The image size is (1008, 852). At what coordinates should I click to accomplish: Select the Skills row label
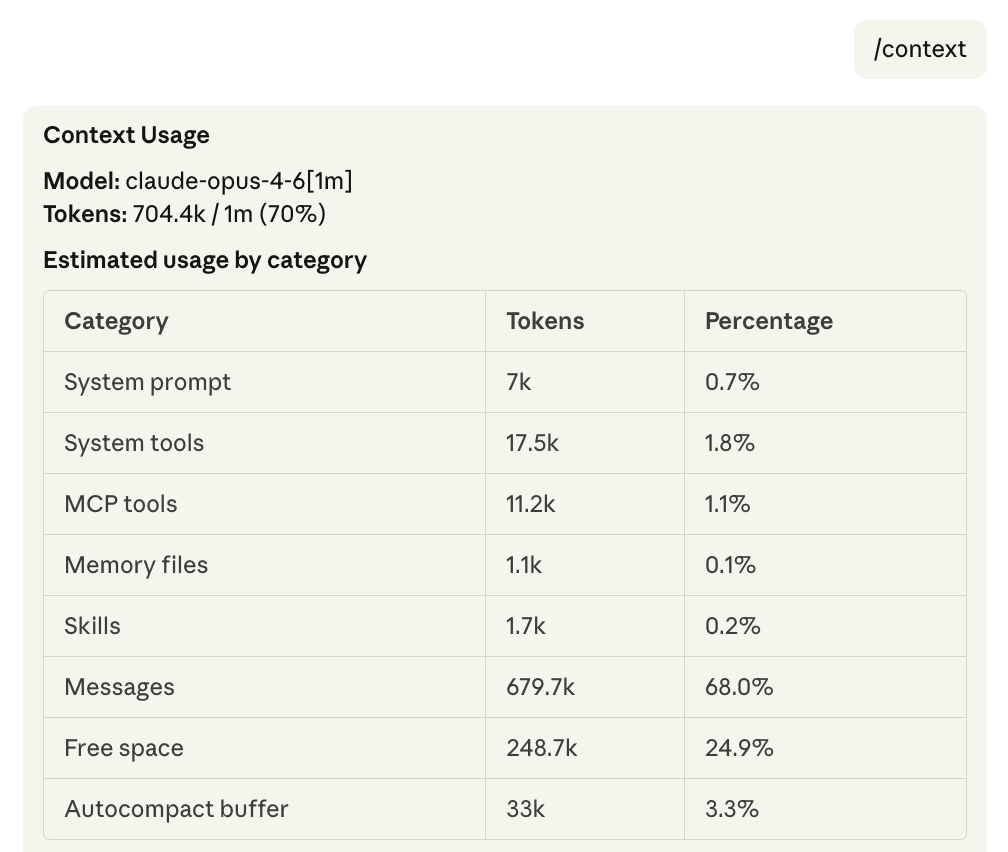[x=92, y=626]
